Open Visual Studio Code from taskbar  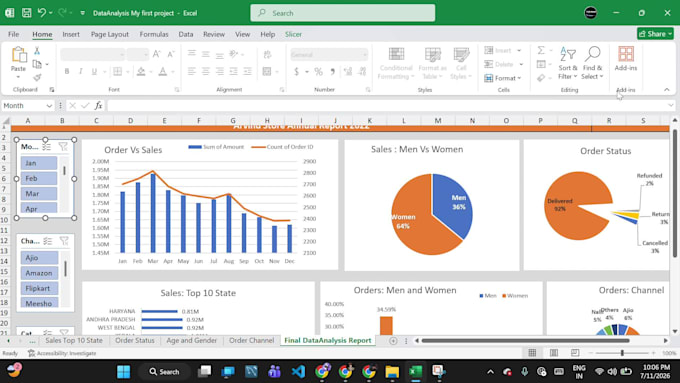[298, 372]
